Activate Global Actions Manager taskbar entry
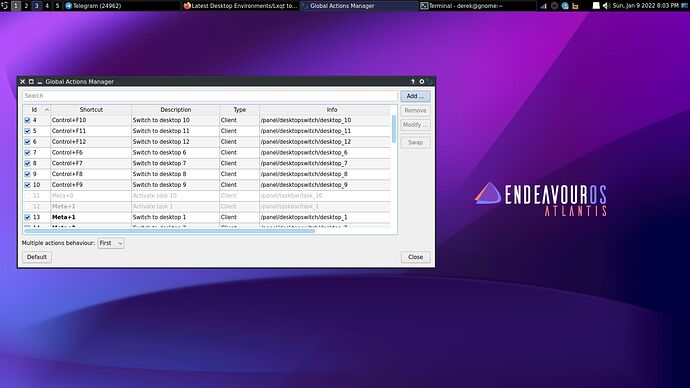The height and width of the screenshot is (388, 690). point(359,6)
